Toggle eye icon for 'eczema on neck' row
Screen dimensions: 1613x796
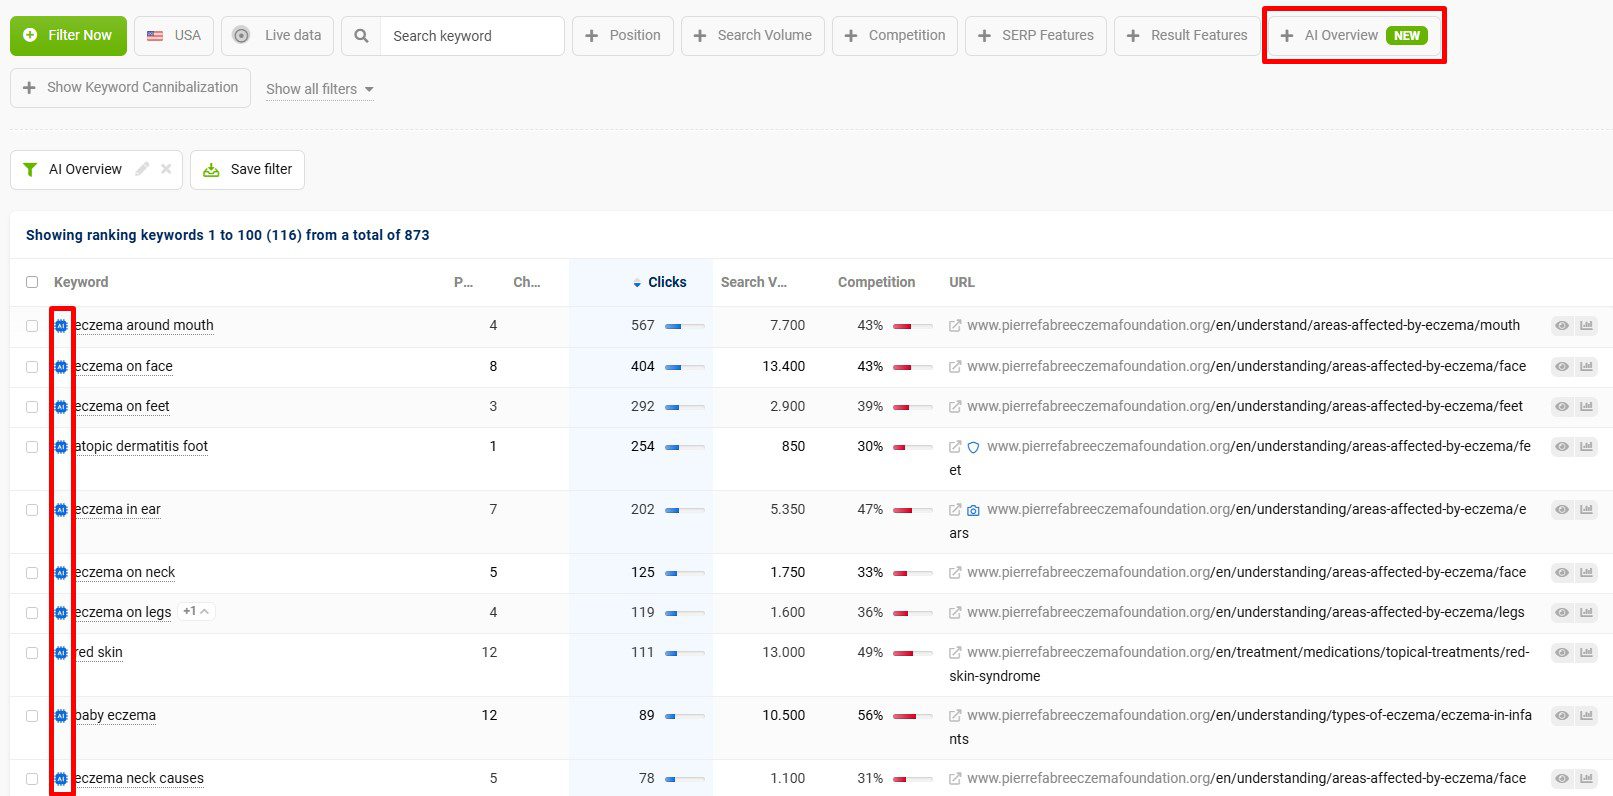[x=1561, y=573]
